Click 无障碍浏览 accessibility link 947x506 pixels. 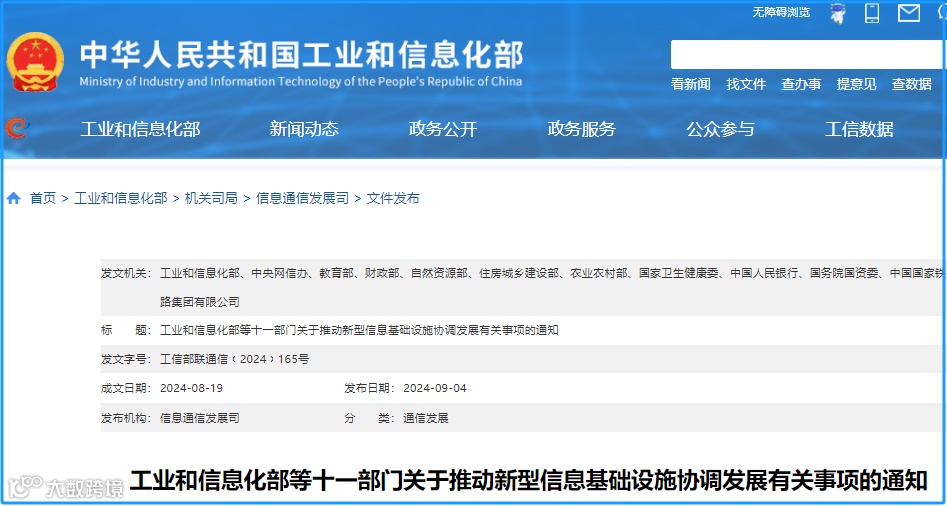click(x=781, y=12)
